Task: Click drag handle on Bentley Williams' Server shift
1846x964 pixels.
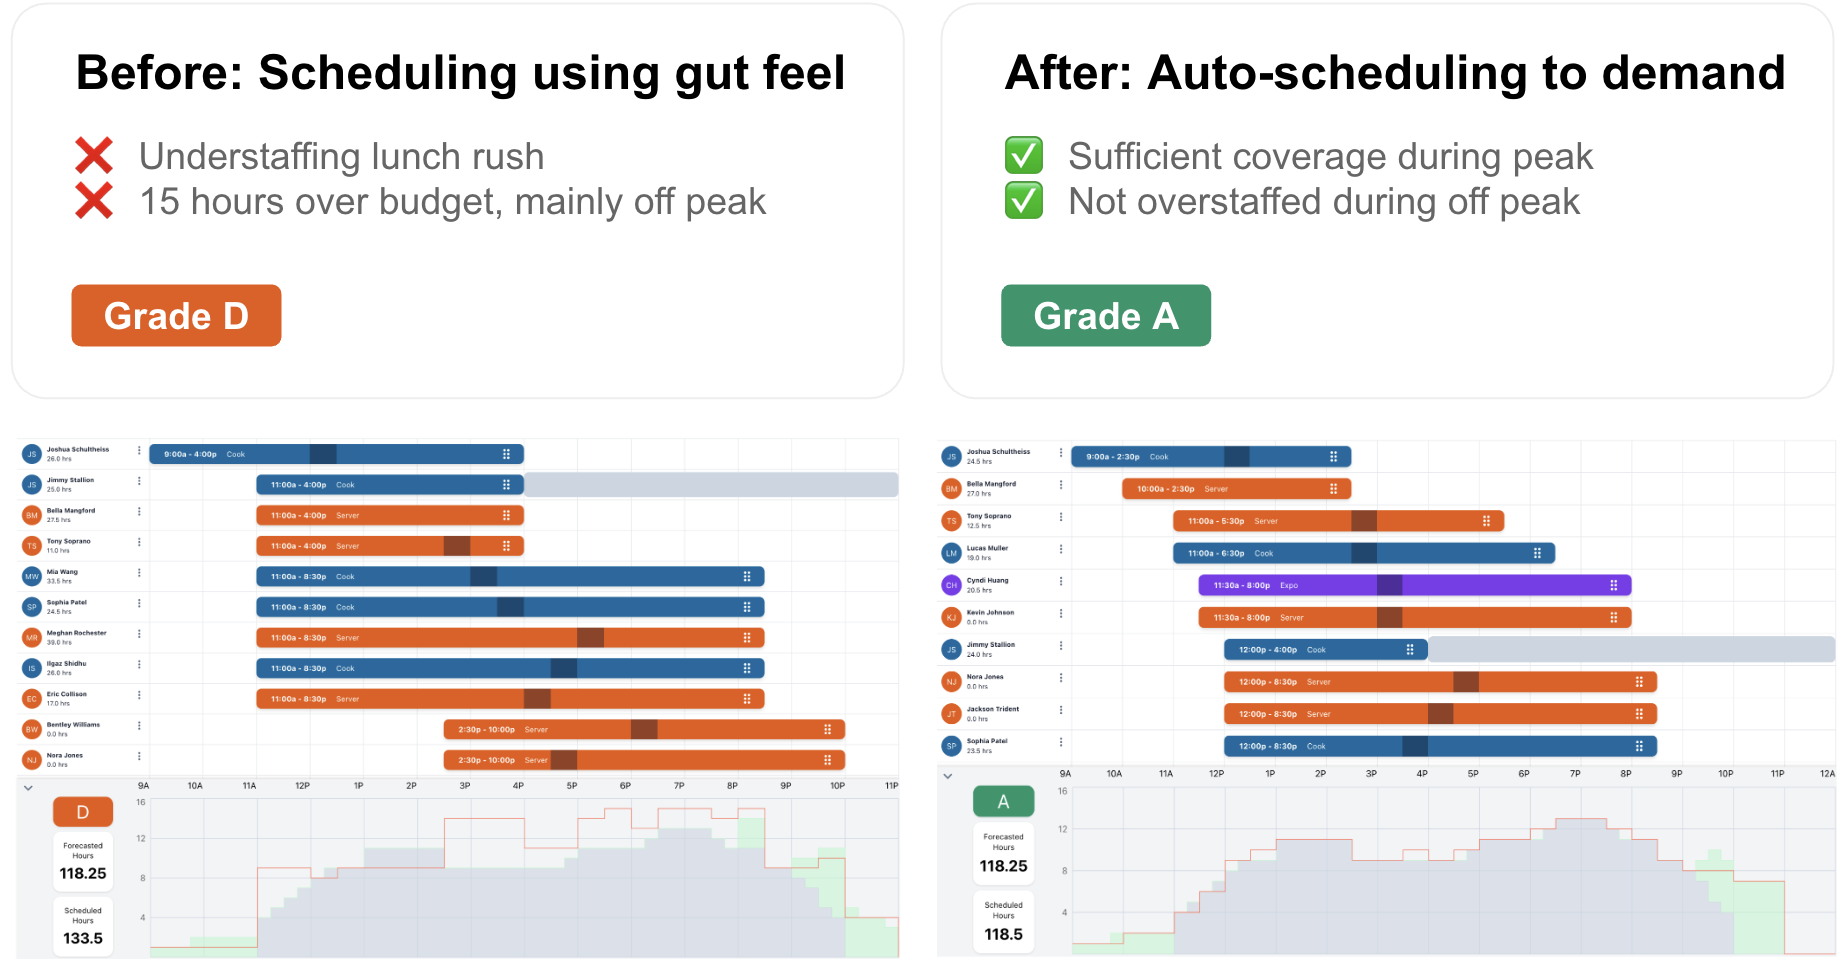Action: (x=827, y=730)
